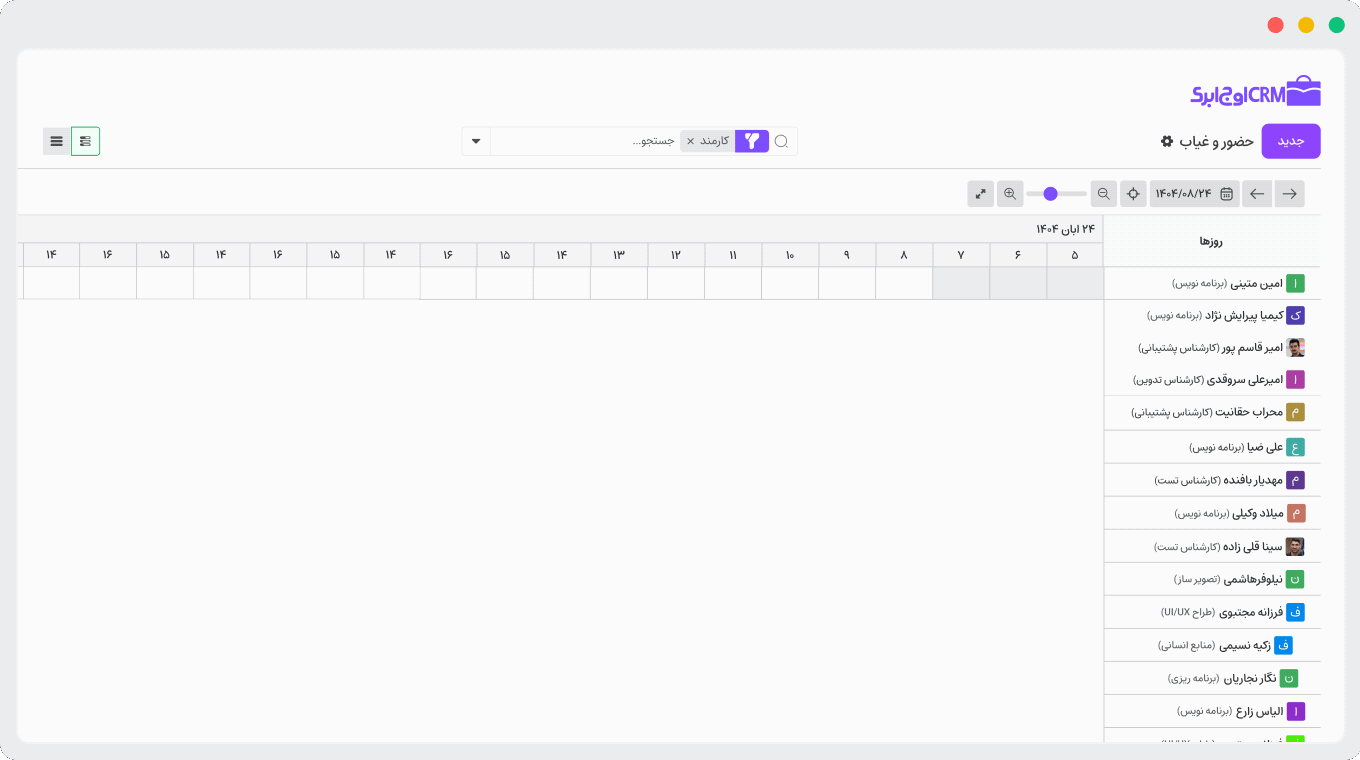Select employee الیاس زارع

(x=1212, y=711)
